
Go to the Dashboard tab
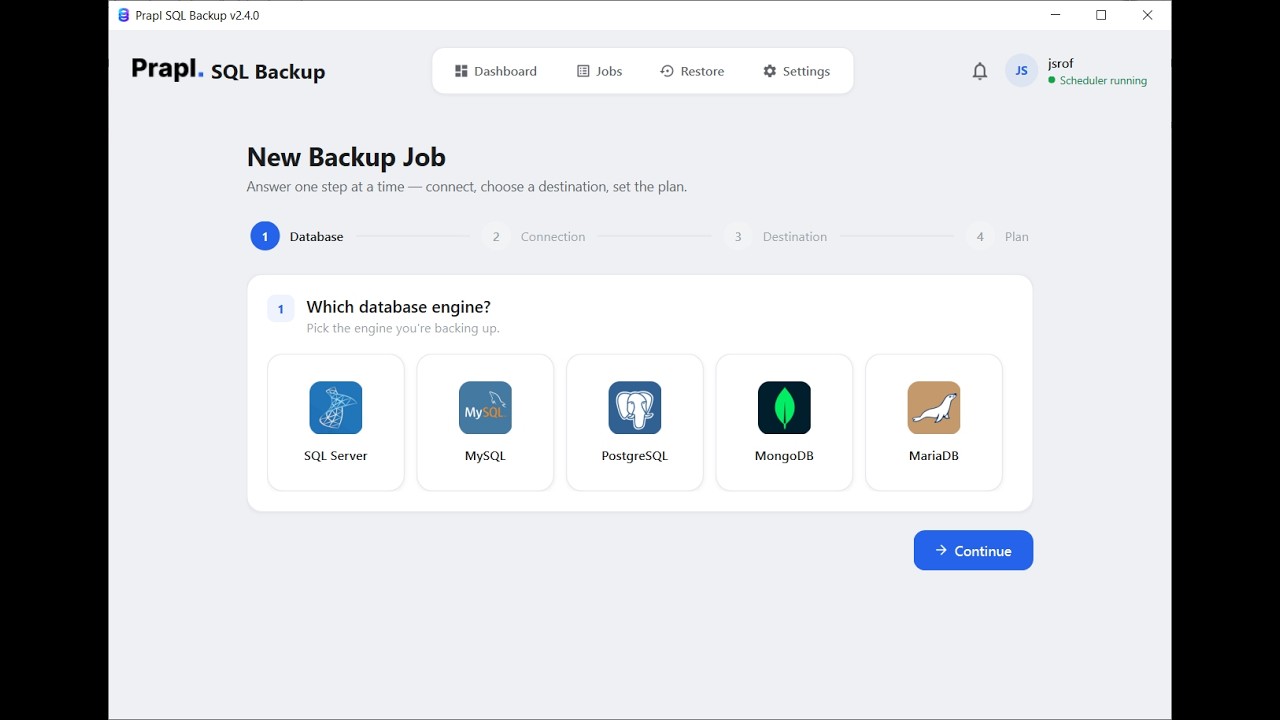[496, 71]
